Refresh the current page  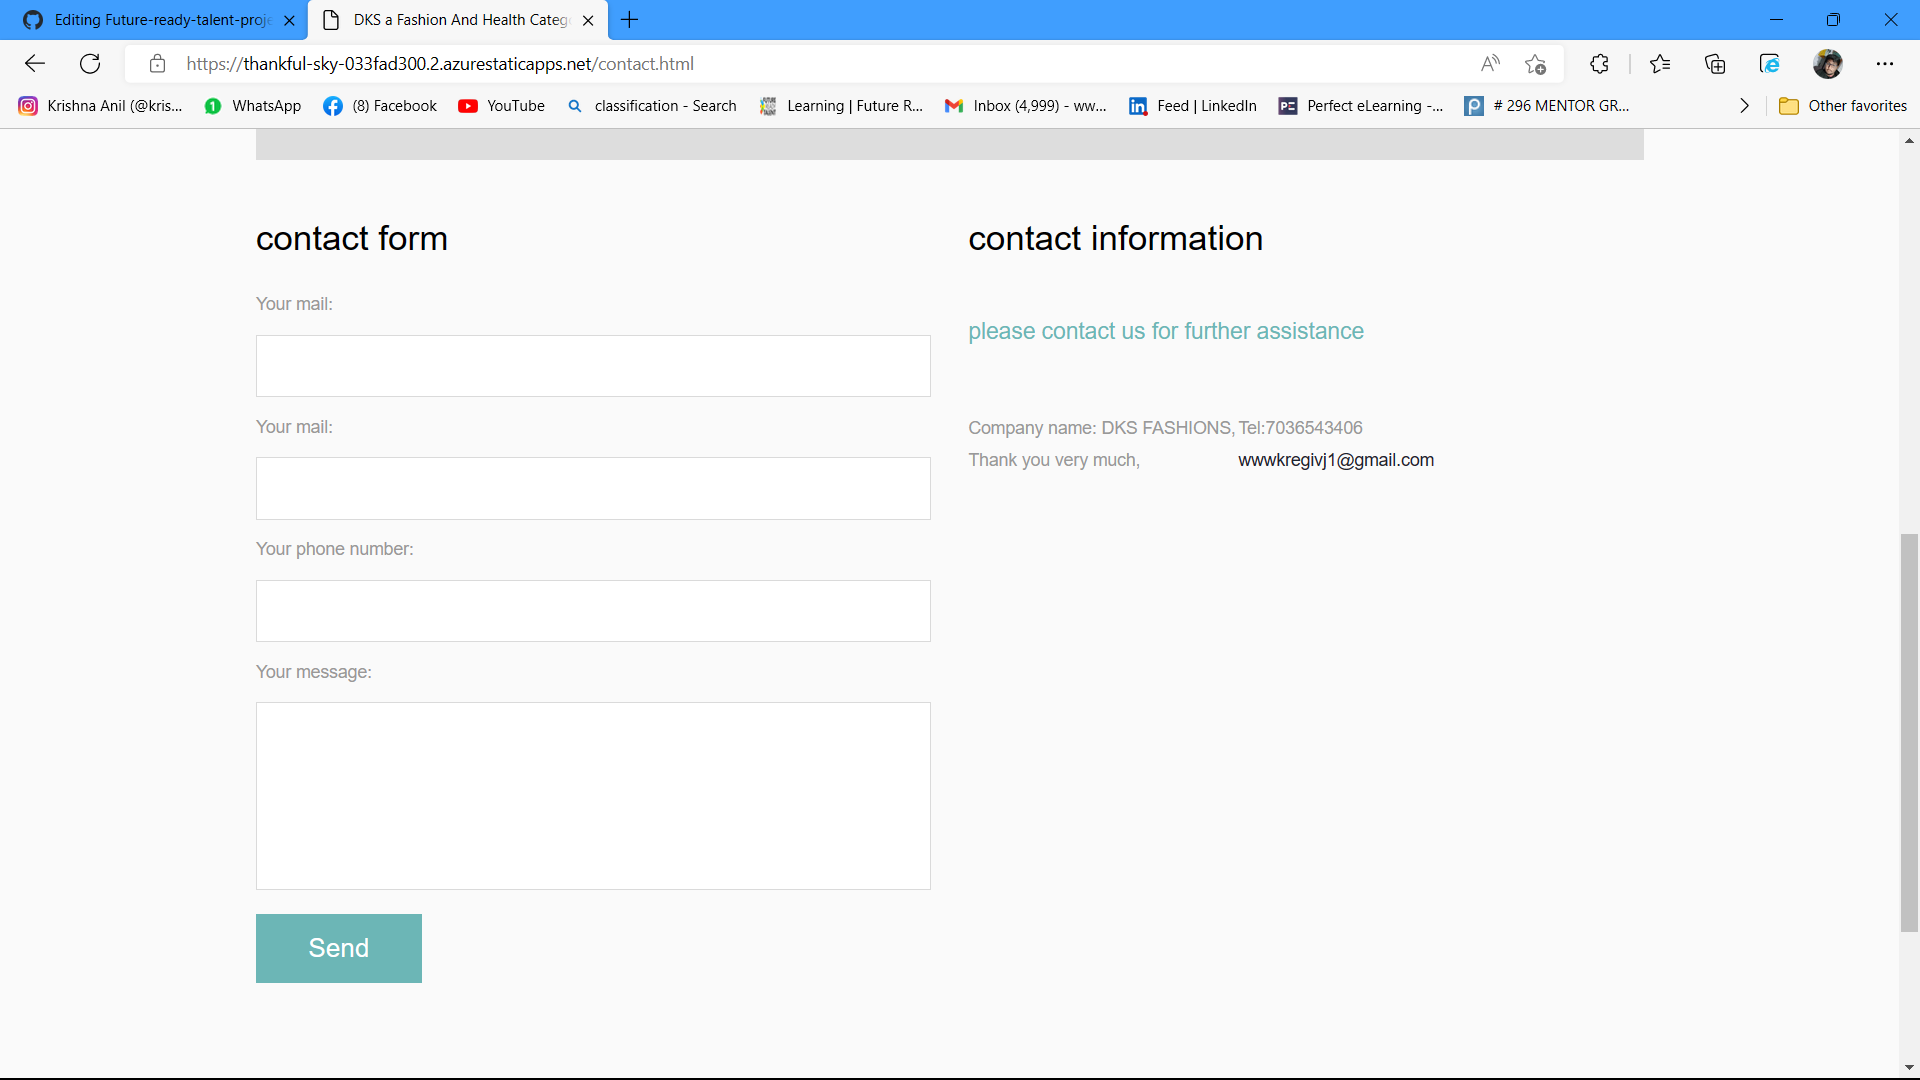click(90, 64)
